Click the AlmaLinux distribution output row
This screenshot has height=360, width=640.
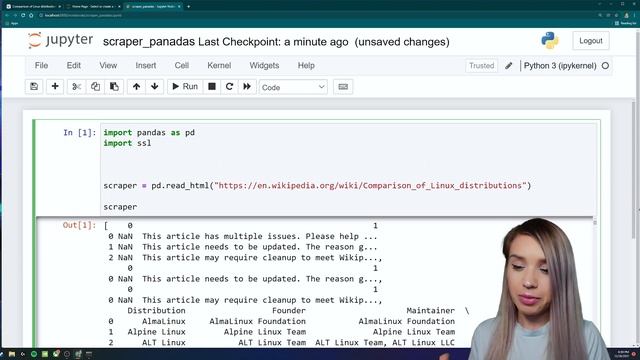pos(282,321)
